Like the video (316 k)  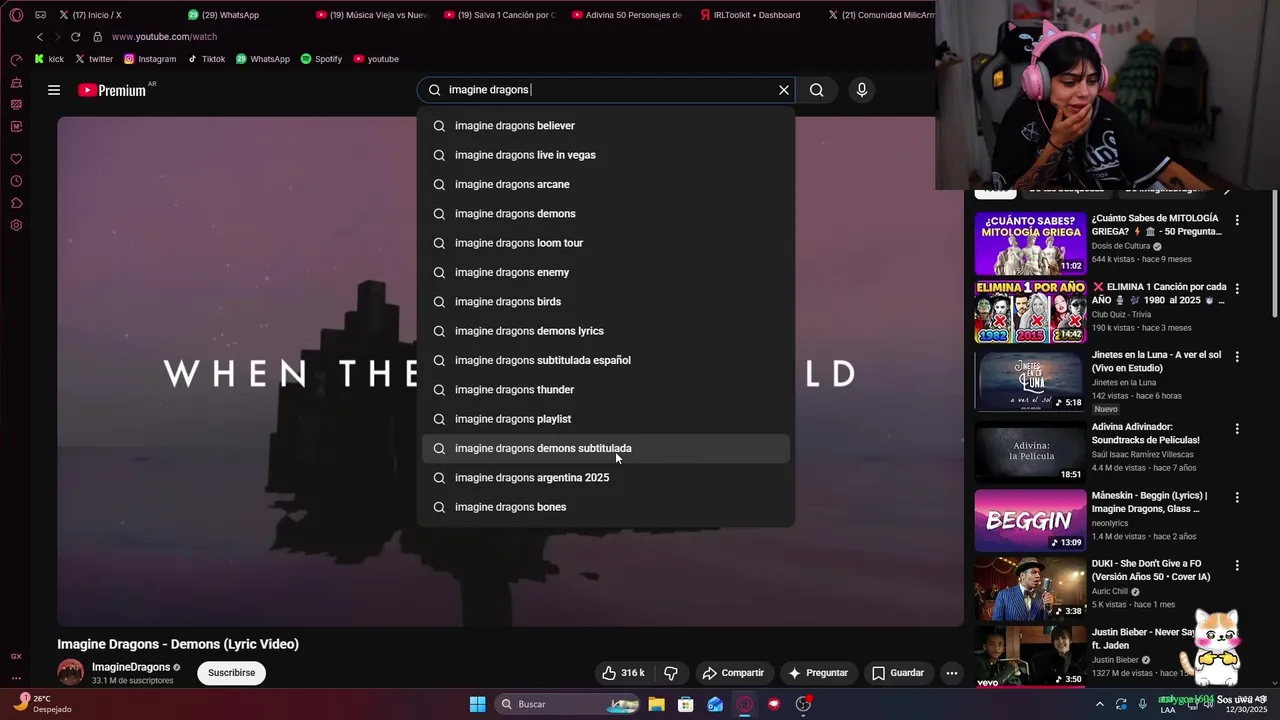pyautogui.click(x=623, y=673)
